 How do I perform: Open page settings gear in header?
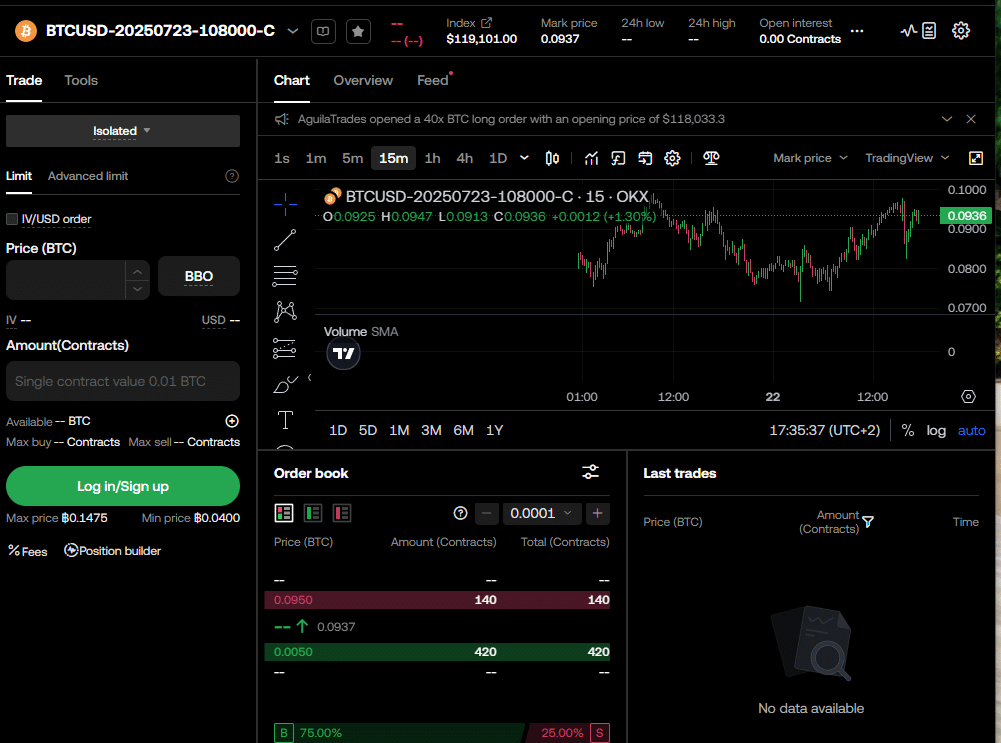tap(961, 31)
